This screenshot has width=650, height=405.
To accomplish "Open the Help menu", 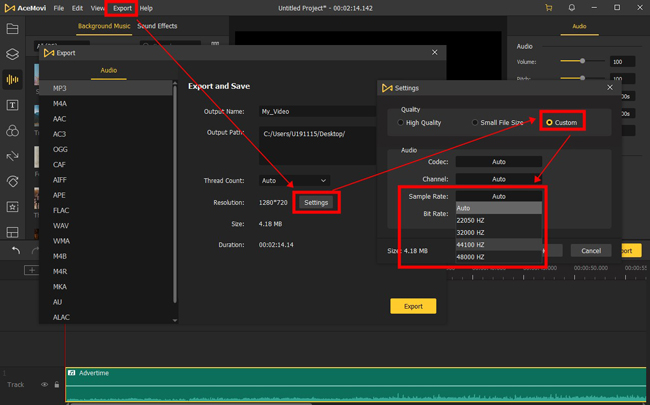I will [x=146, y=8].
